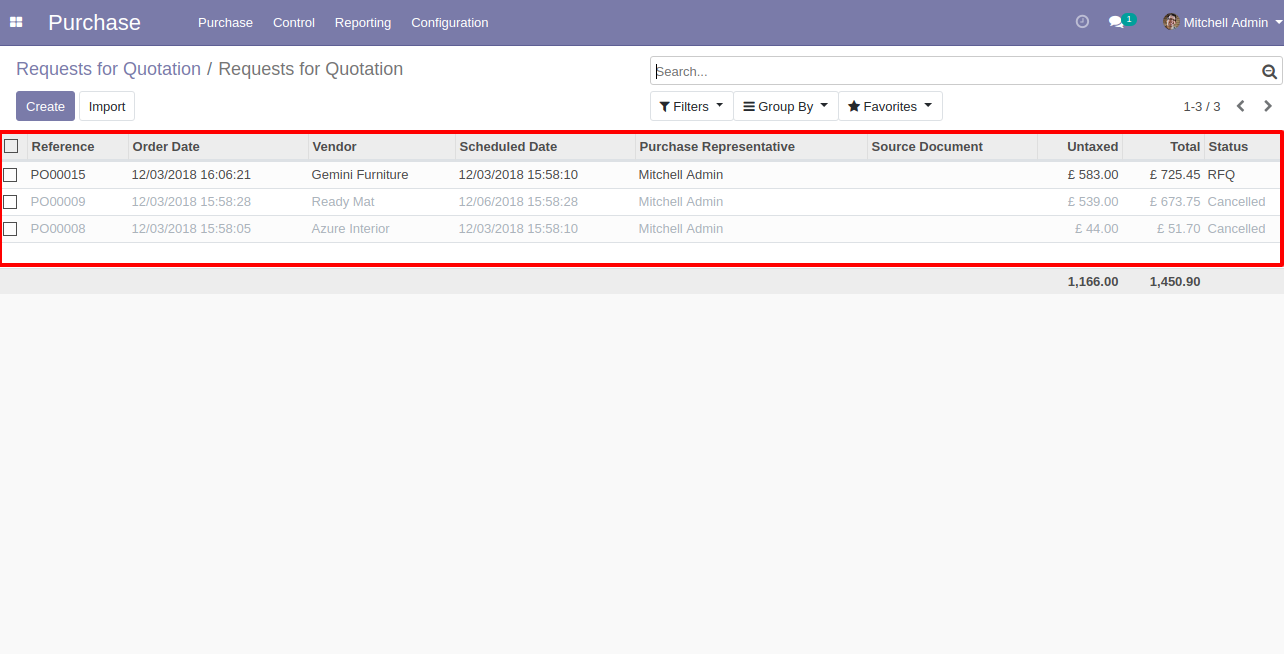Viewport: 1284px width, 654px height.
Task: Sort by Purchase Representative column header
Action: click(x=751, y=146)
